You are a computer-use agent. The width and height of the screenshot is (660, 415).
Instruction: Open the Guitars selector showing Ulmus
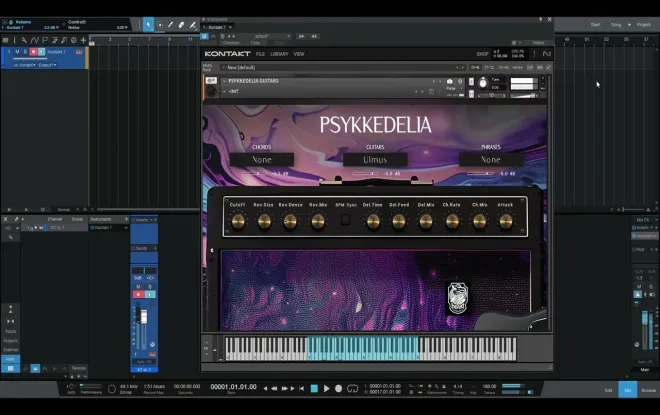tap(375, 160)
